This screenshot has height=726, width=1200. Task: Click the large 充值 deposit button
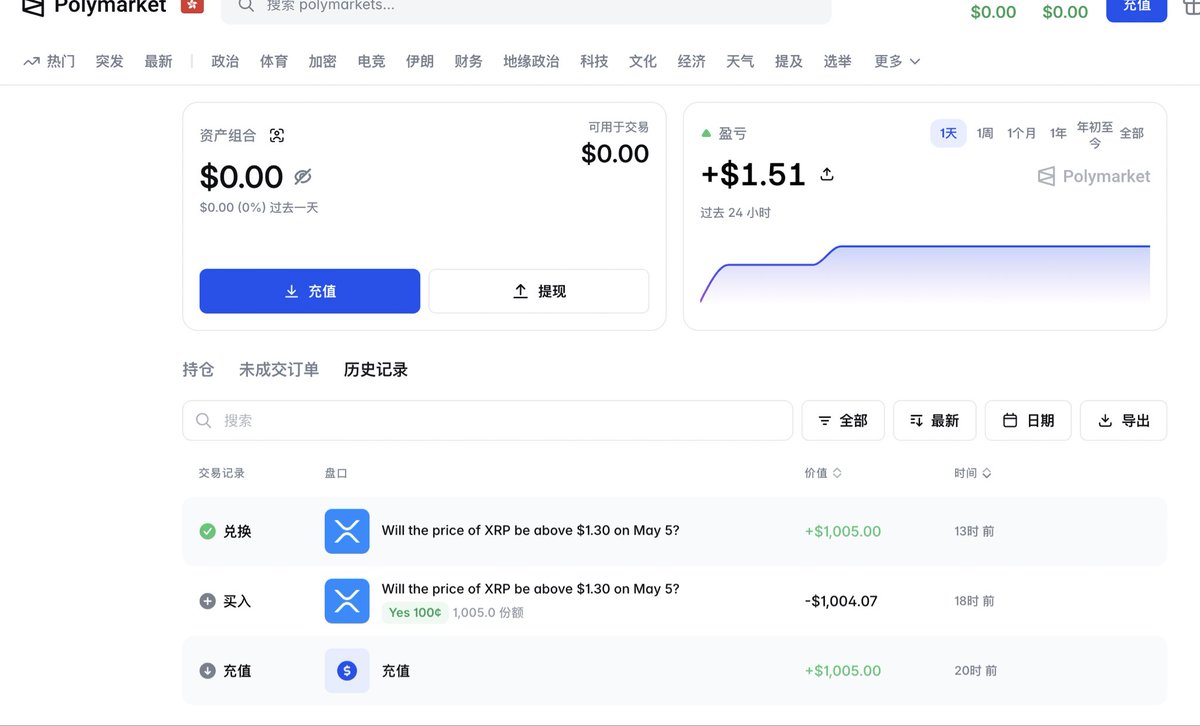coord(310,291)
